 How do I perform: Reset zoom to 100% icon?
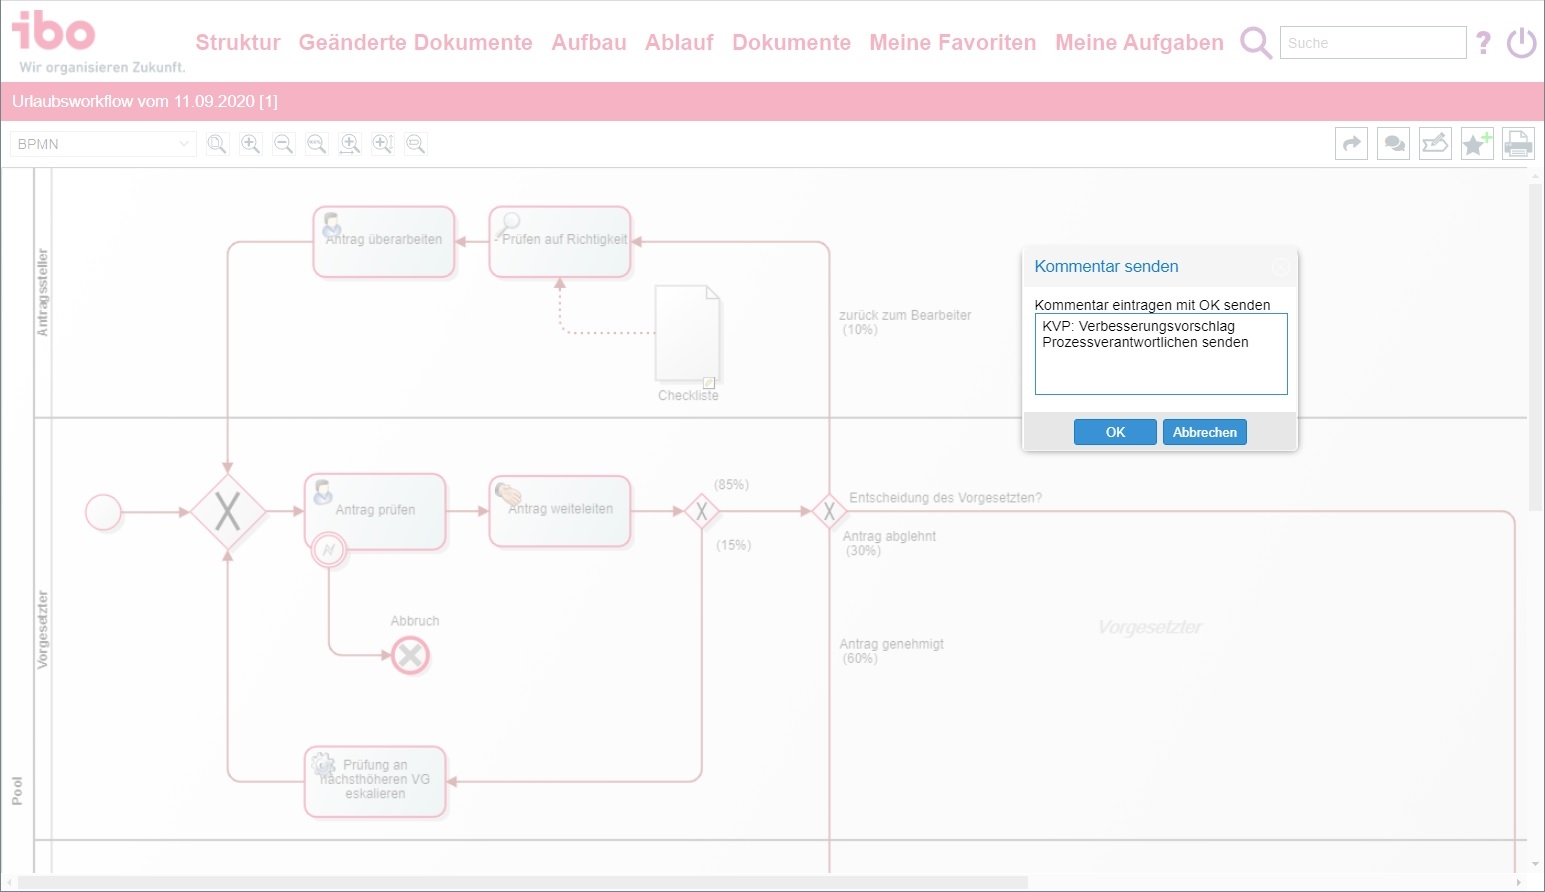coord(317,144)
